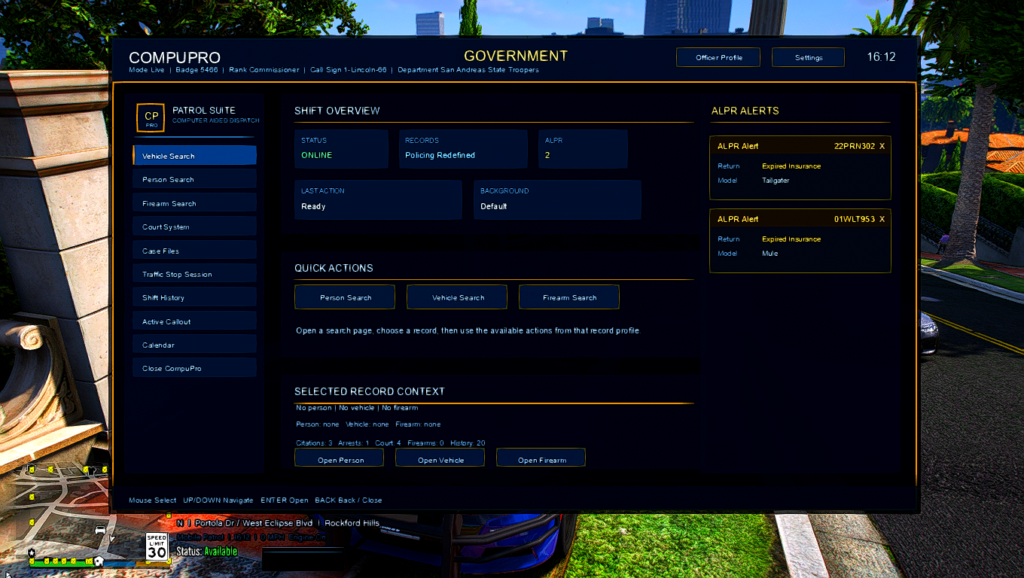
Task: Click the Open Firearm button
Action: [541, 459]
